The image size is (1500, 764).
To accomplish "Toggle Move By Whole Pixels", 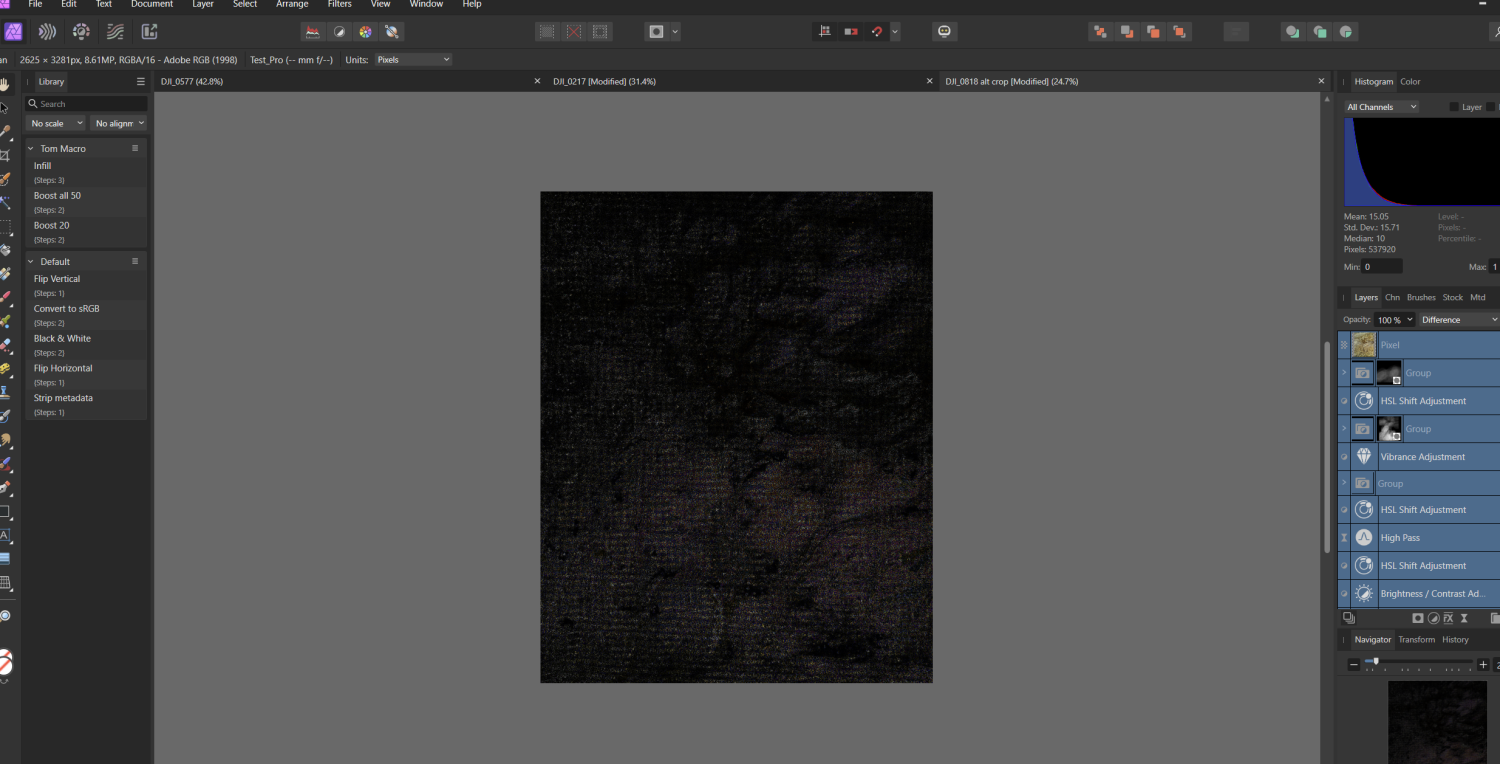I will tap(851, 32).
